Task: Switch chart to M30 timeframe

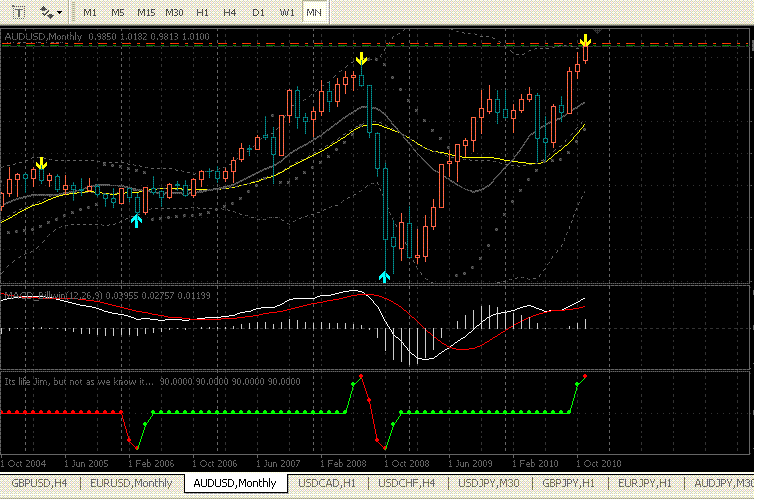Action: [174, 13]
